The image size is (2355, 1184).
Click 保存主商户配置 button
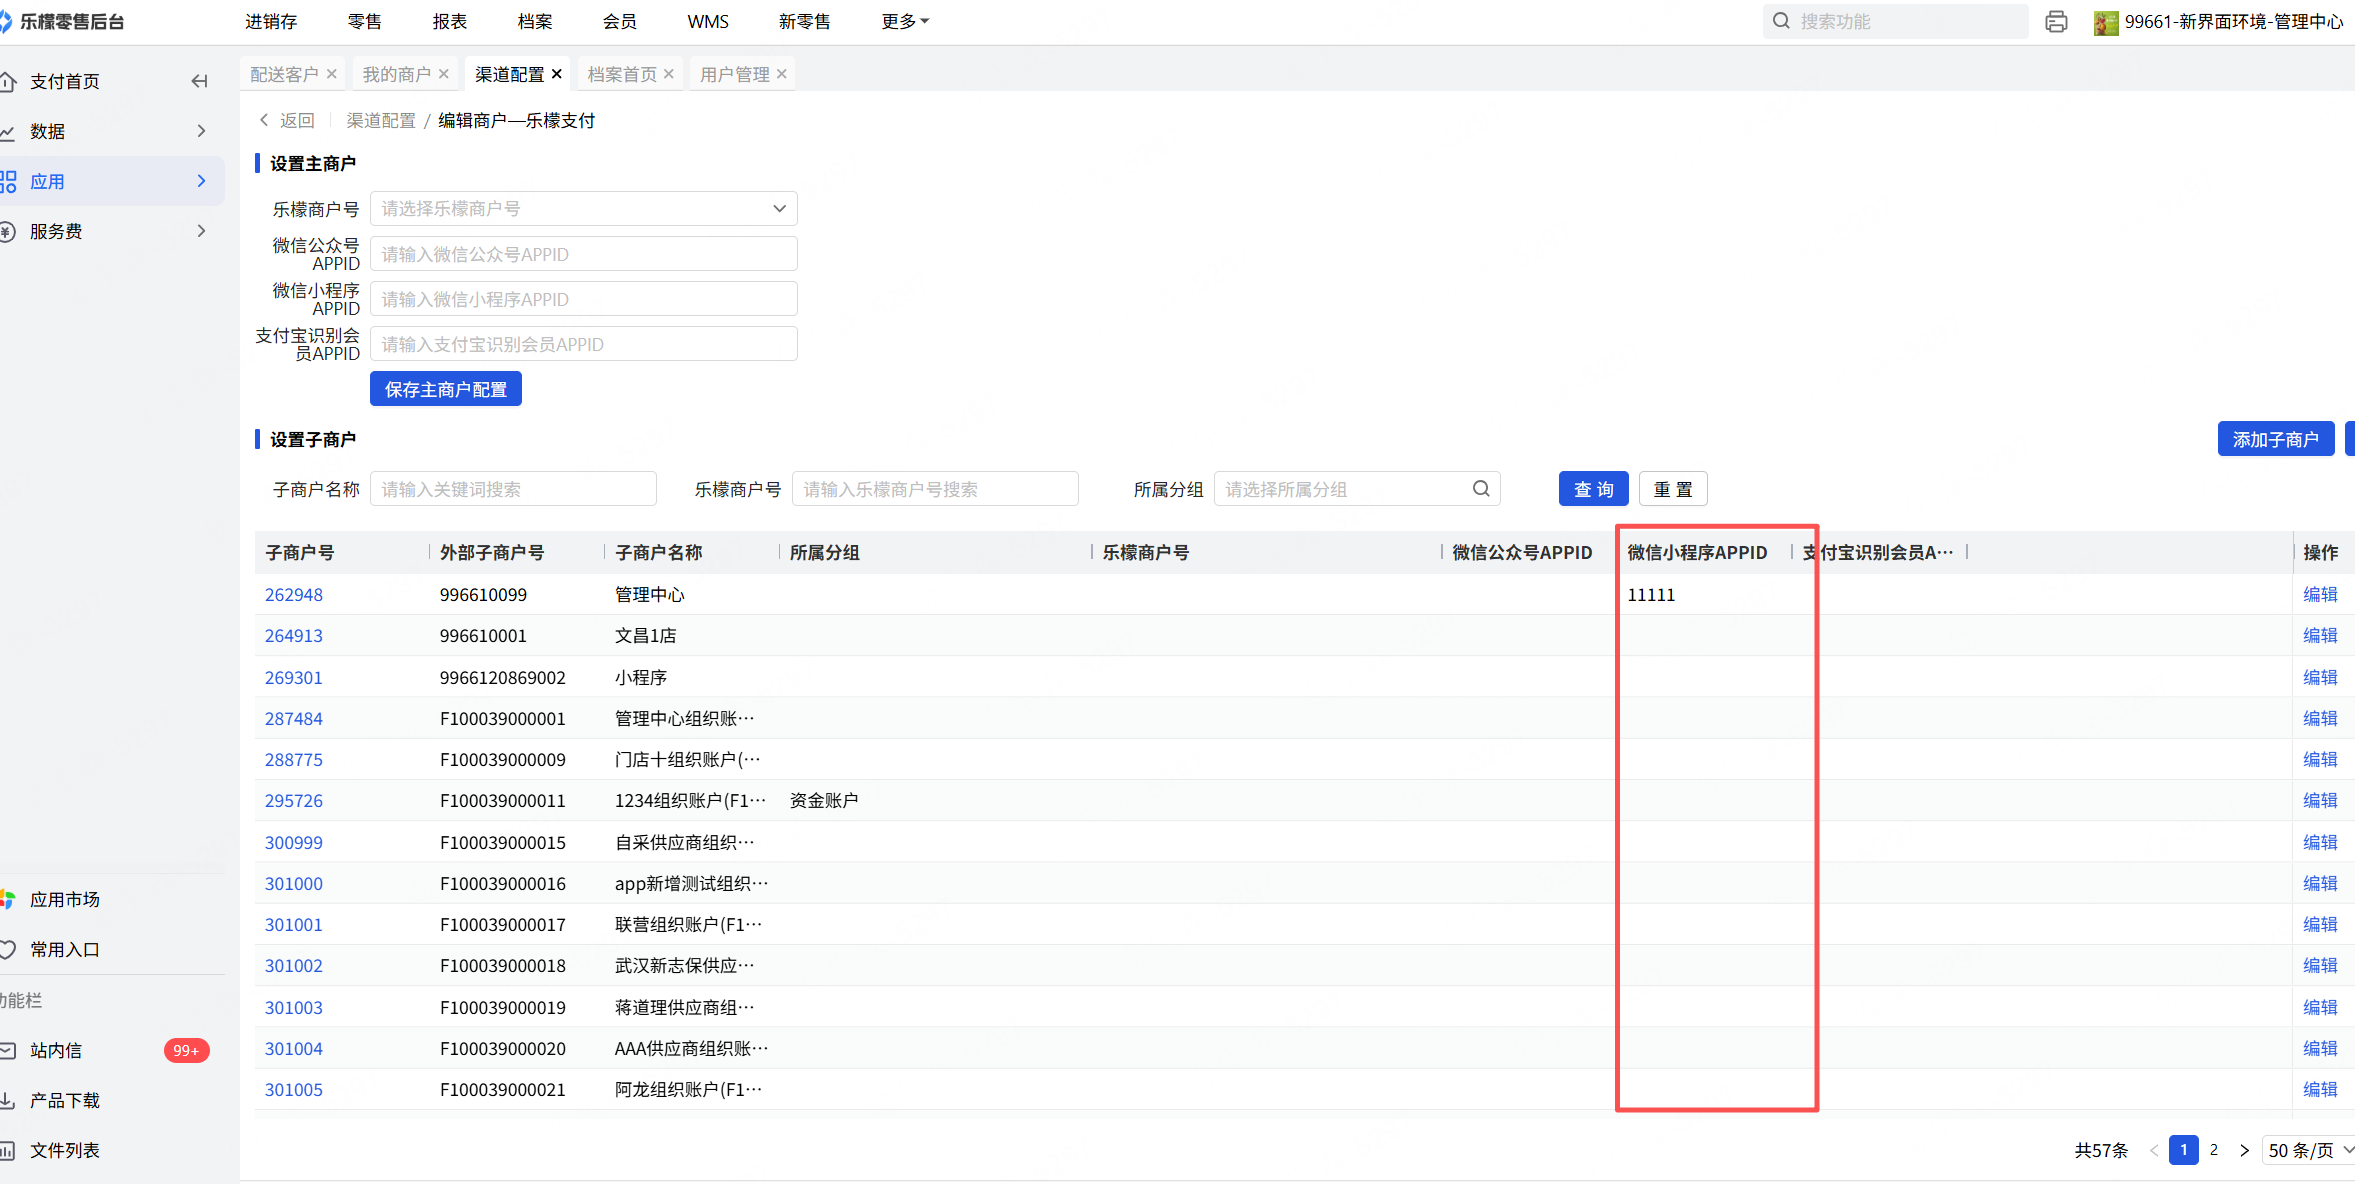(445, 389)
